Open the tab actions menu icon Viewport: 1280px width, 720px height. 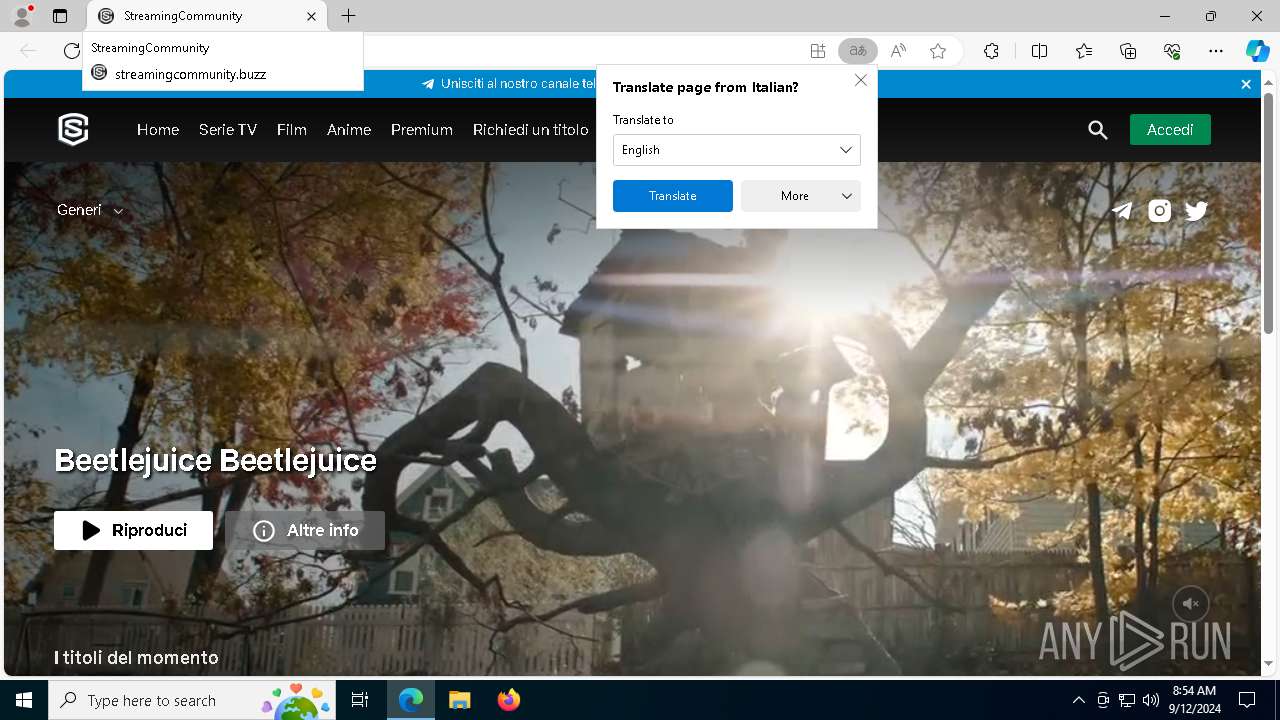[x=60, y=16]
